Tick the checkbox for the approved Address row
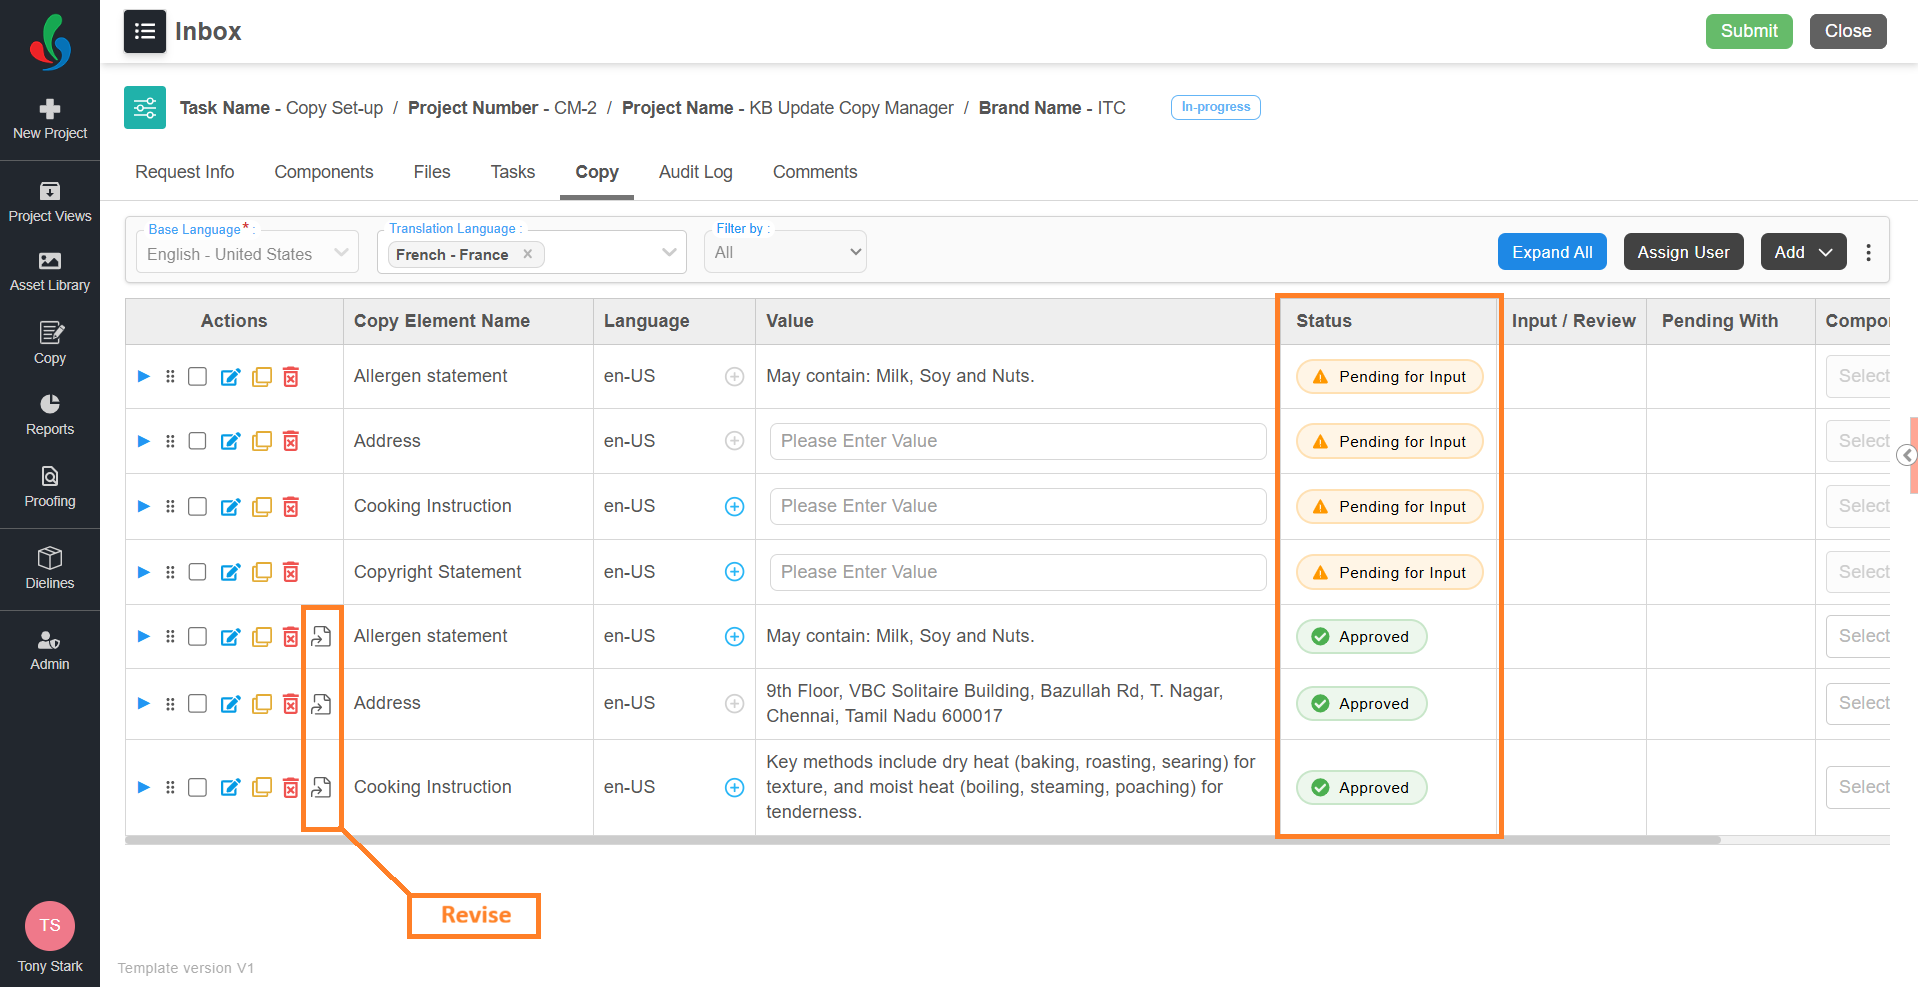This screenshot has height=987, width=1918. (198, 704)
